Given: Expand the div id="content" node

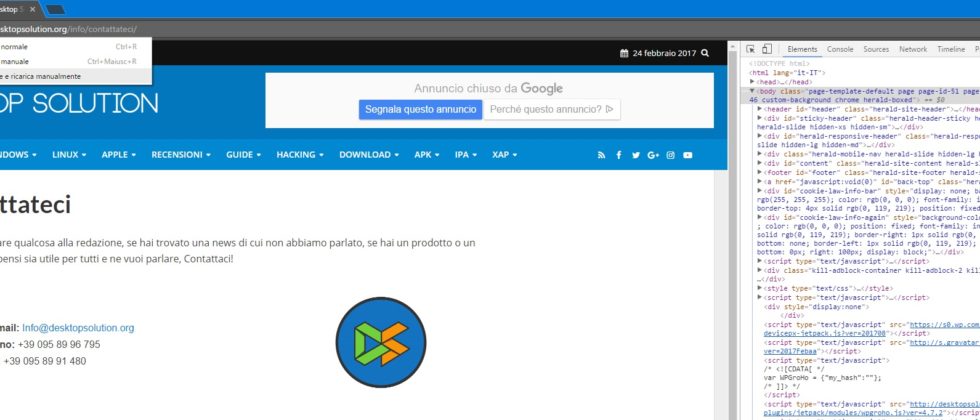Looking at the screenshot, I should (x=759, y=162).
